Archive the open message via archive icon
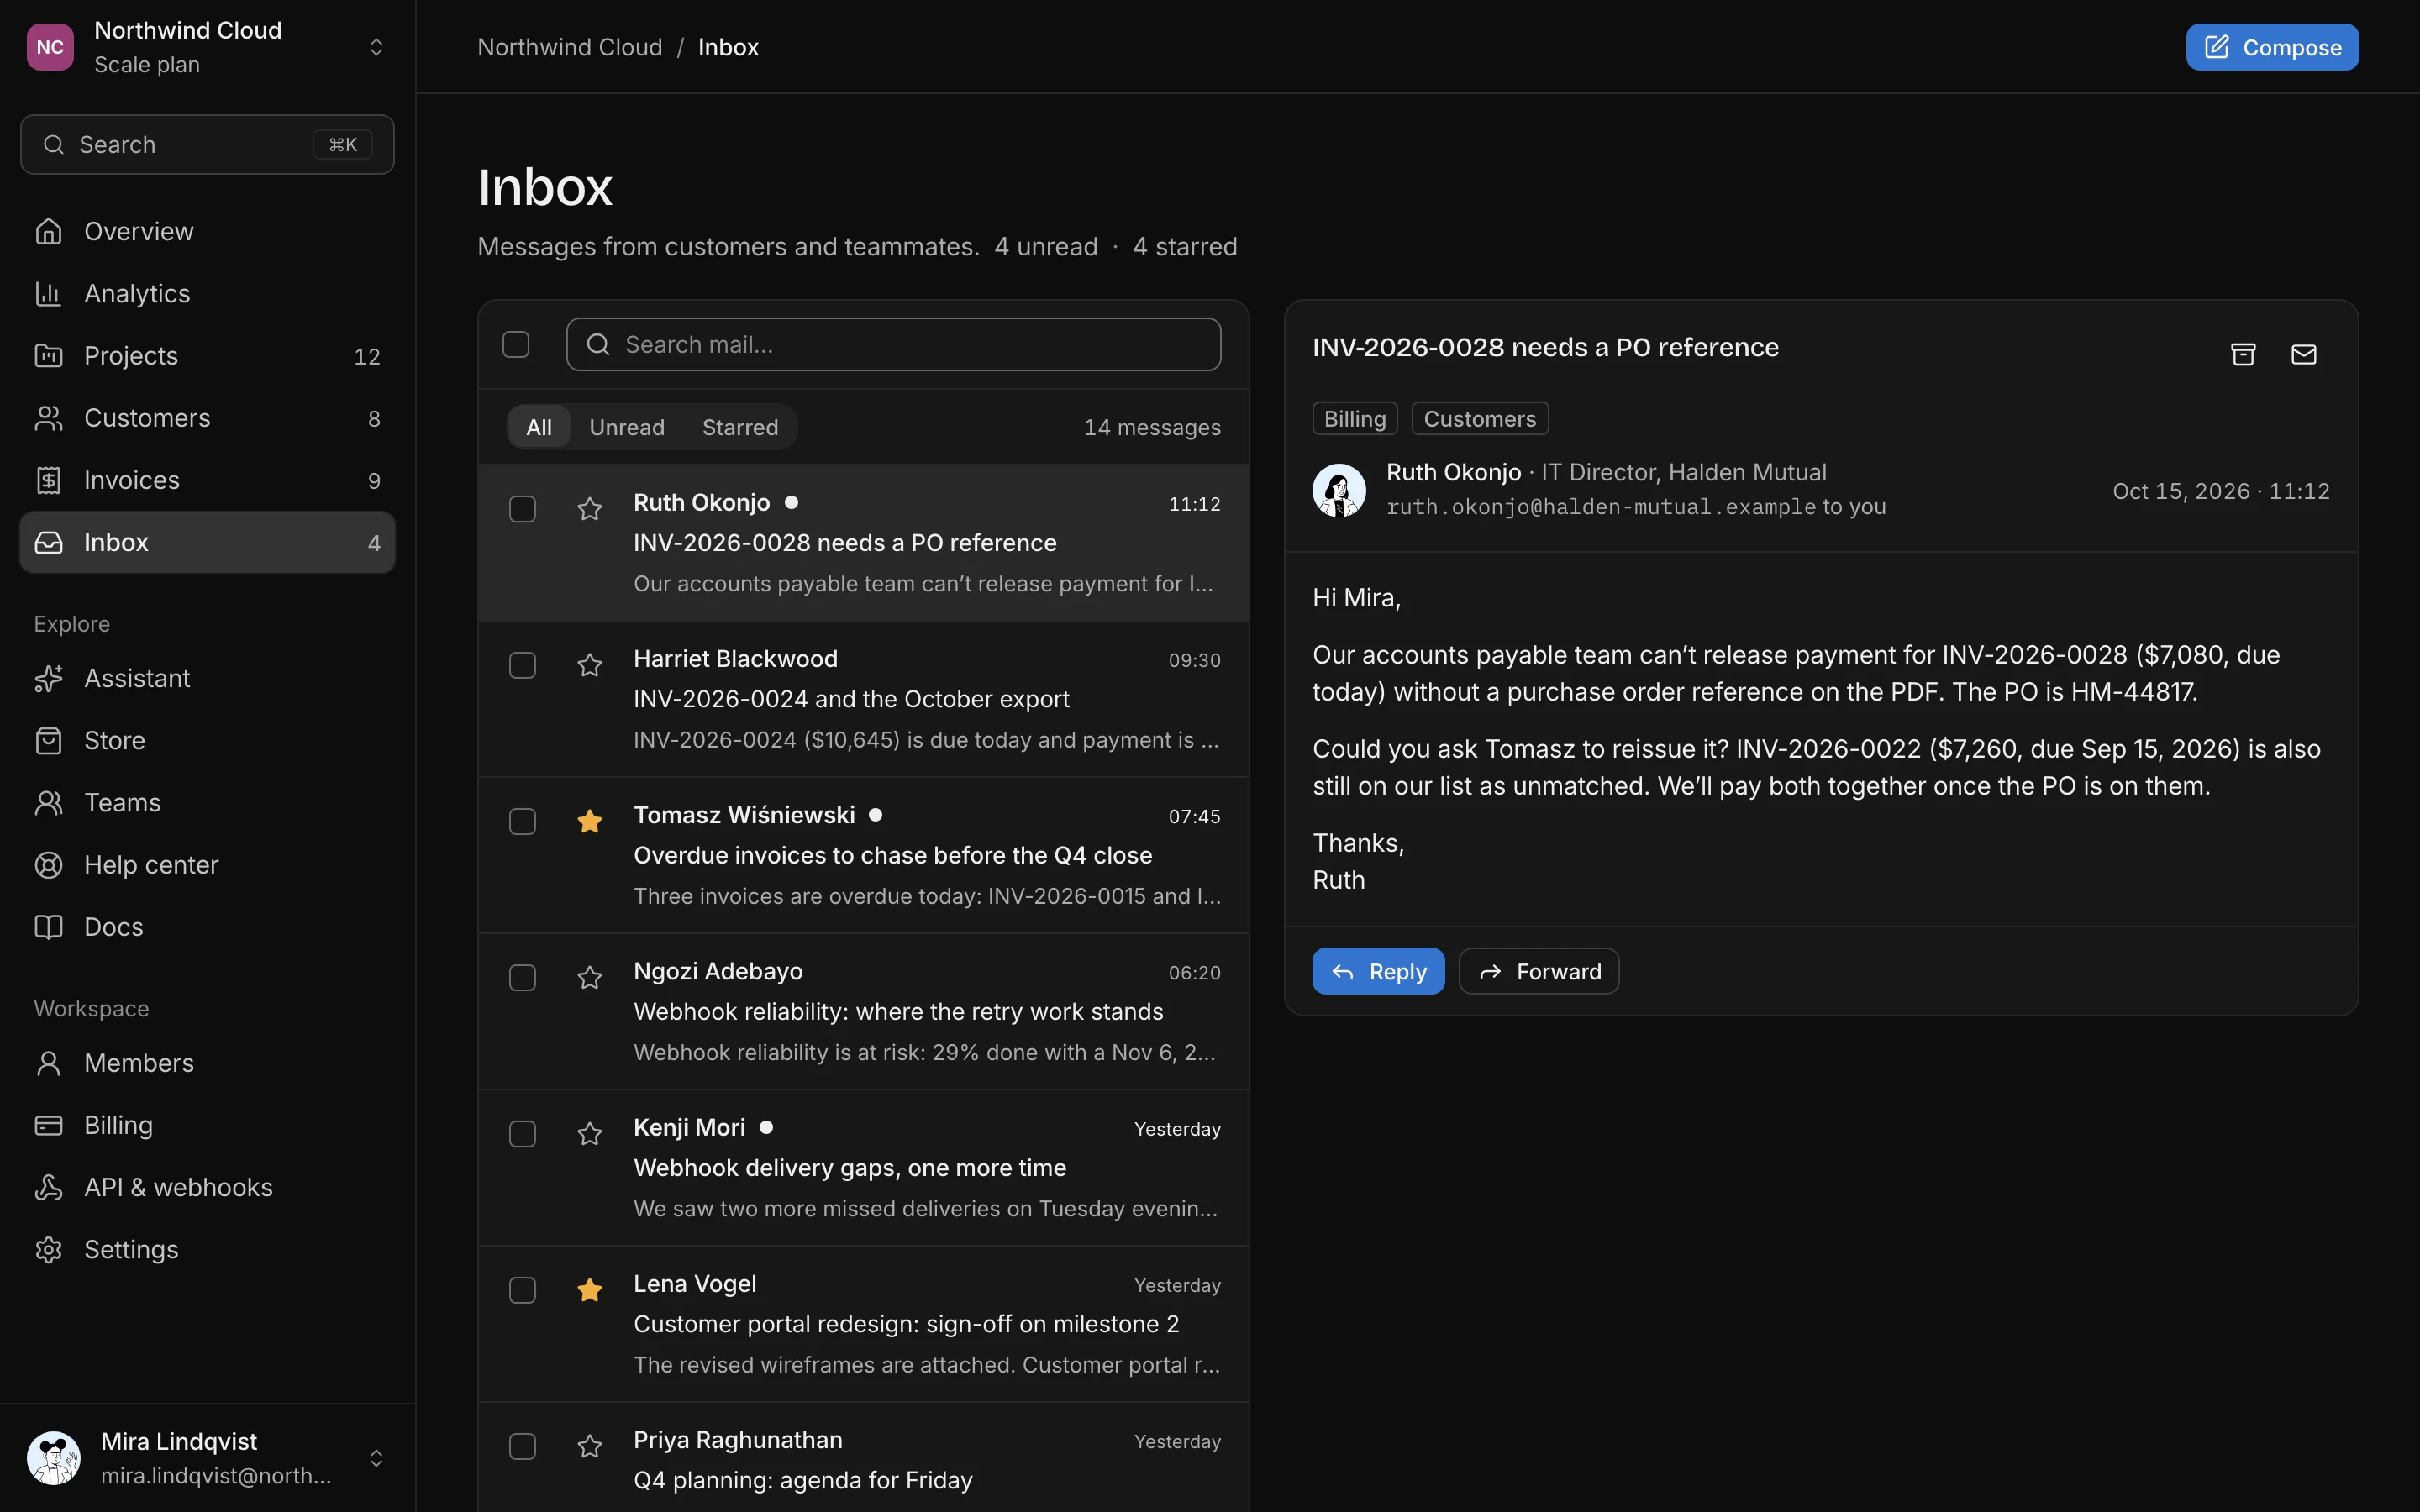The width and height of the screenshot is (2420, 1512). [2243, 354]
